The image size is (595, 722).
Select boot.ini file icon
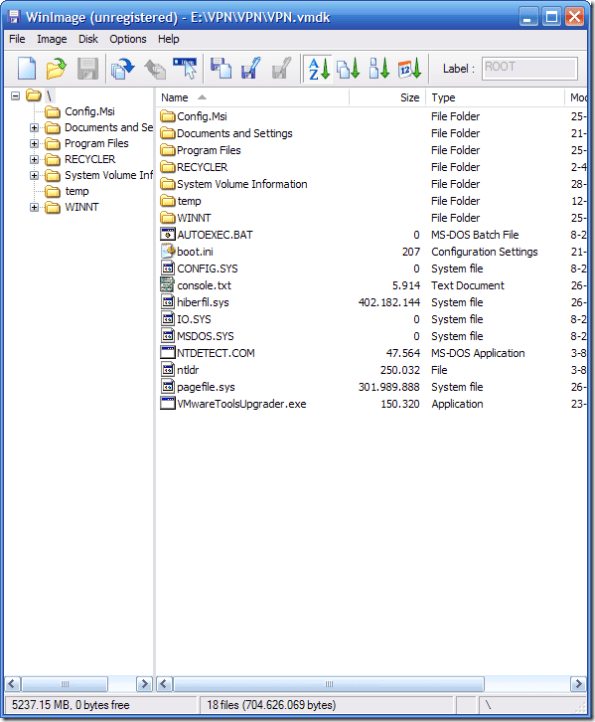click(168, 251)
